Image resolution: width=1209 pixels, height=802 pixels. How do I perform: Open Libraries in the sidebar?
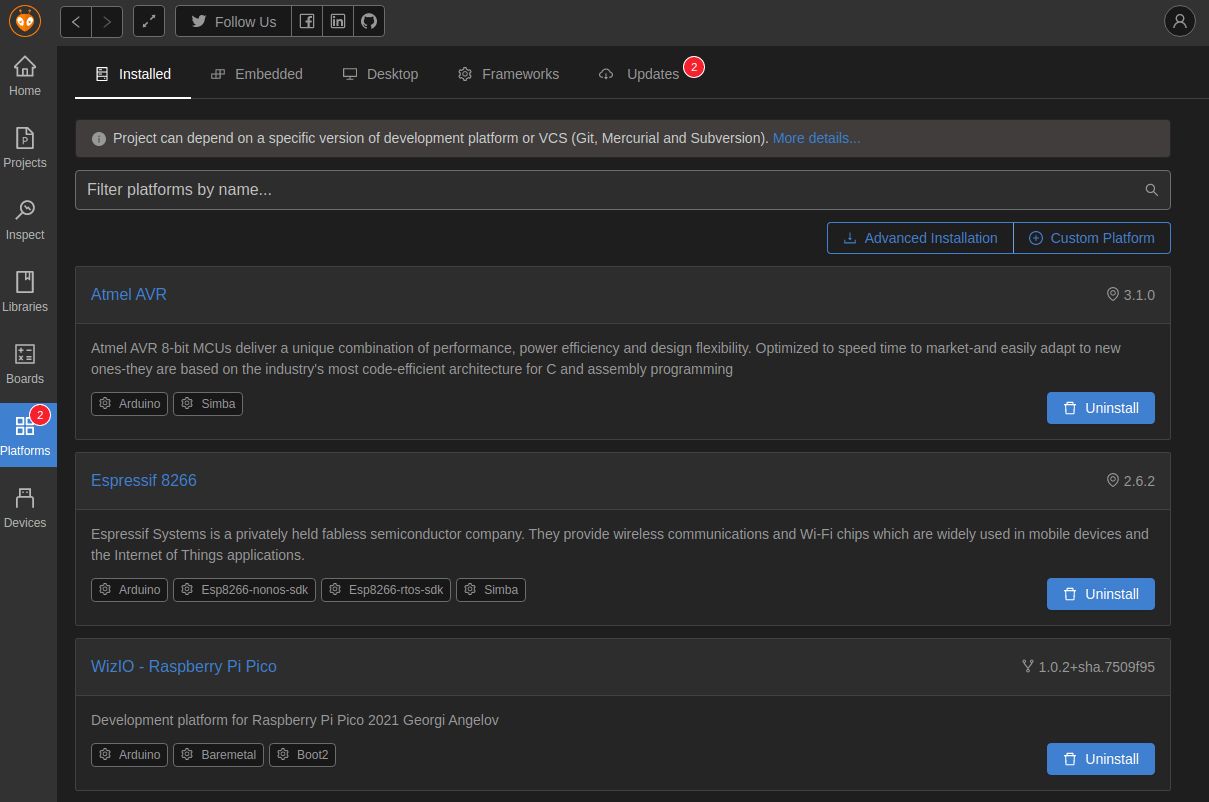pos(25,293)
